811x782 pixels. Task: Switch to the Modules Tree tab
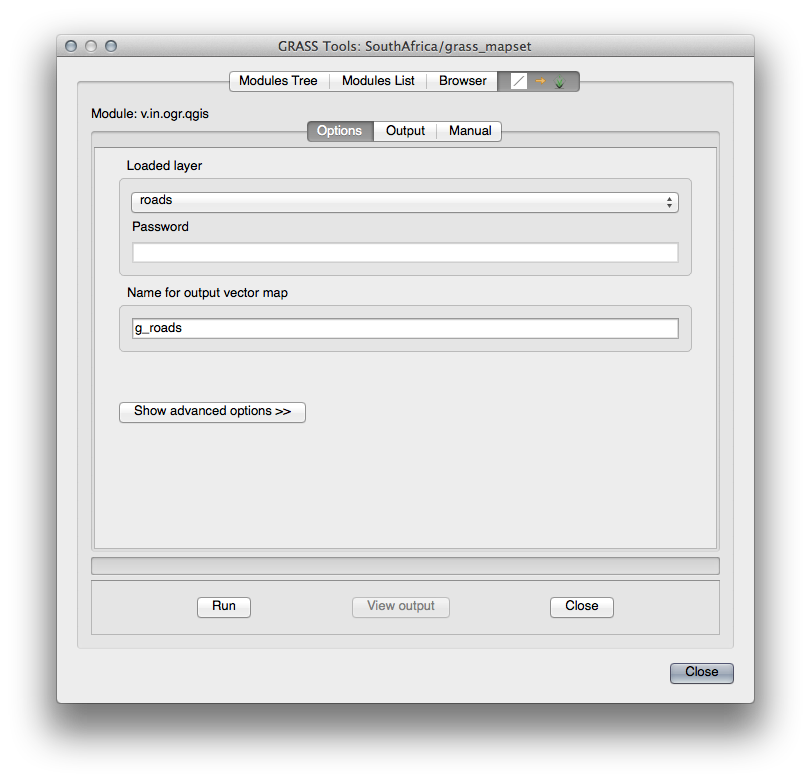(x=278, y=81)
